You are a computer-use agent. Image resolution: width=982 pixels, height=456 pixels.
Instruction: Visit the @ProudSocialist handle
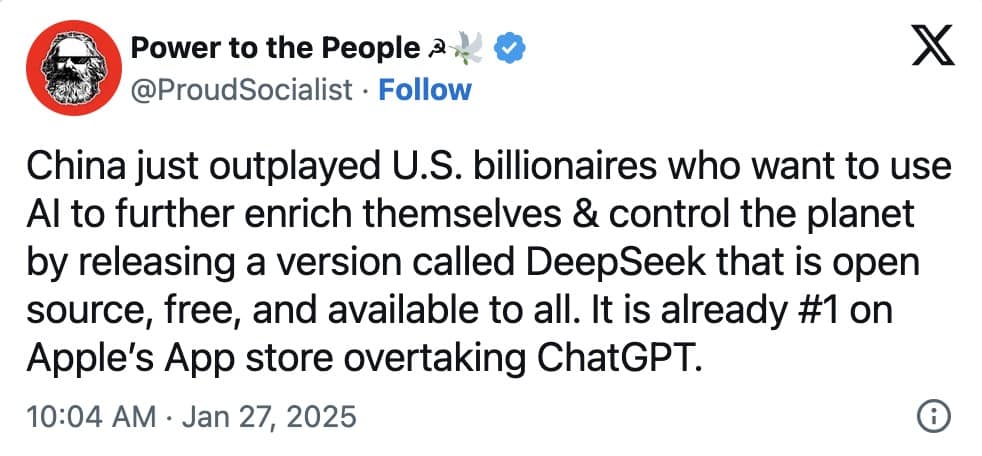tap(242, 90)
